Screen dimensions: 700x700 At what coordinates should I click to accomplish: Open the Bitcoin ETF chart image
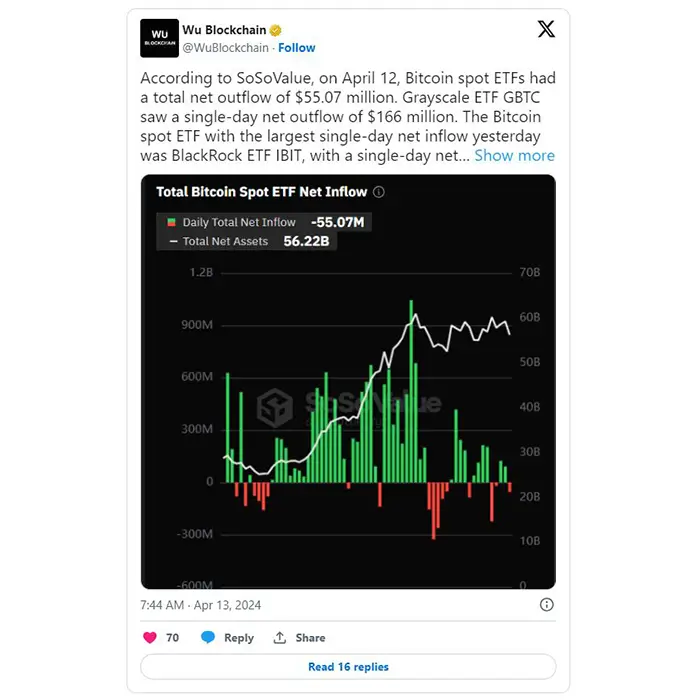click(348, 382)
